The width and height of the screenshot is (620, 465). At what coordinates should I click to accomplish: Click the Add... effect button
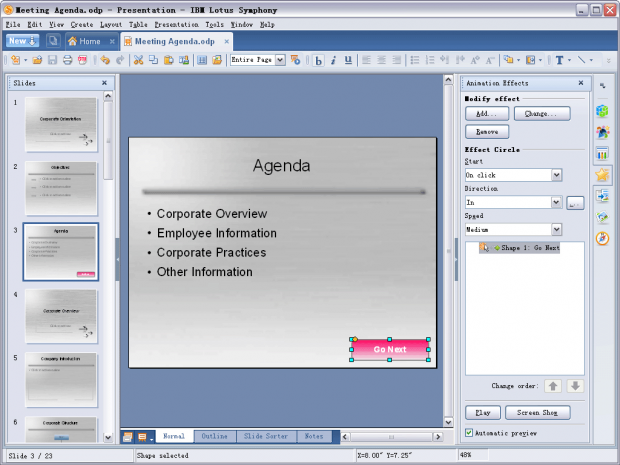[486, 114]
